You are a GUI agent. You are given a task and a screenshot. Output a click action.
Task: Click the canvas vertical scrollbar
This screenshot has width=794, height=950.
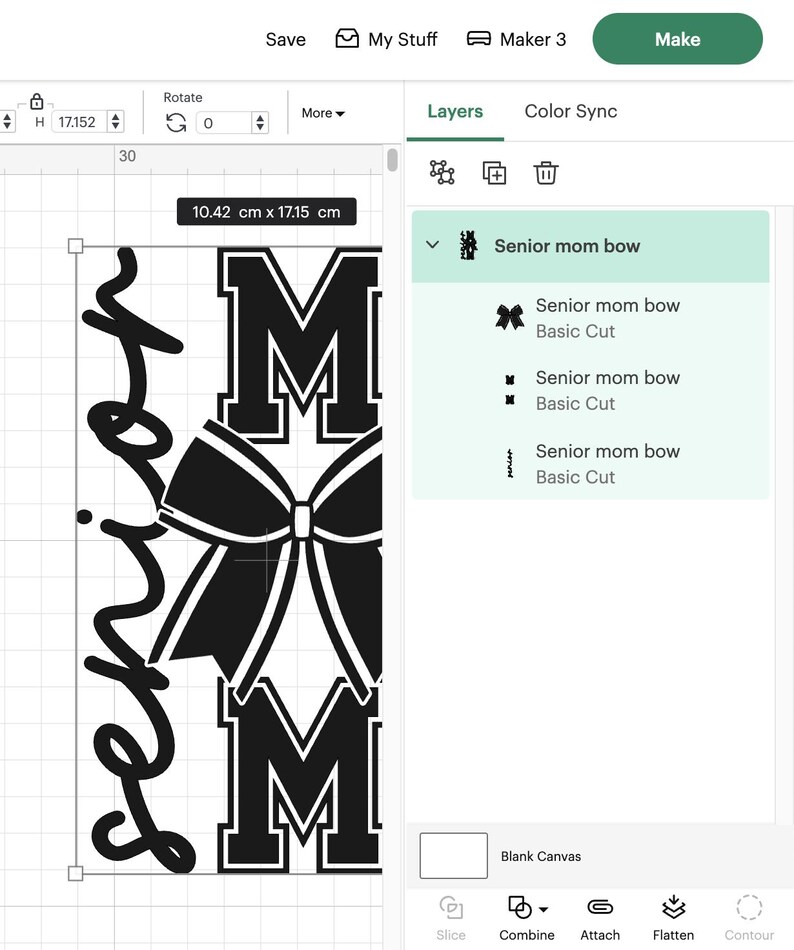[x=392, y=160]
